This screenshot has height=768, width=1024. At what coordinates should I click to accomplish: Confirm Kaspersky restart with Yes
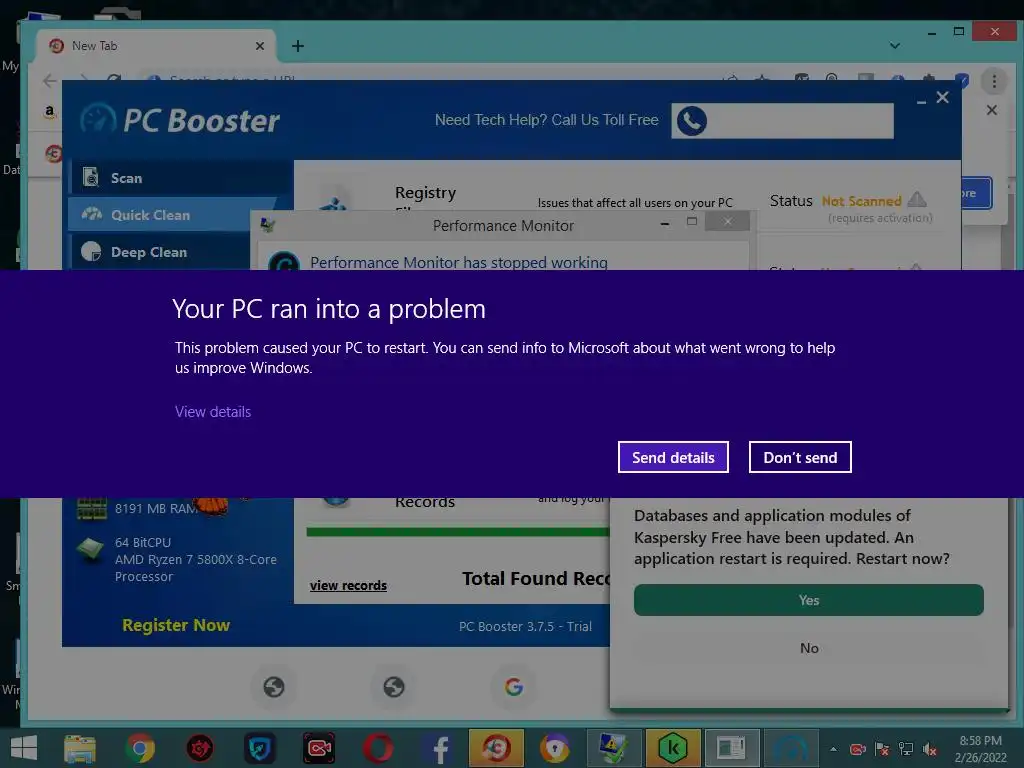pyautogui.click(x=808, y=600)
